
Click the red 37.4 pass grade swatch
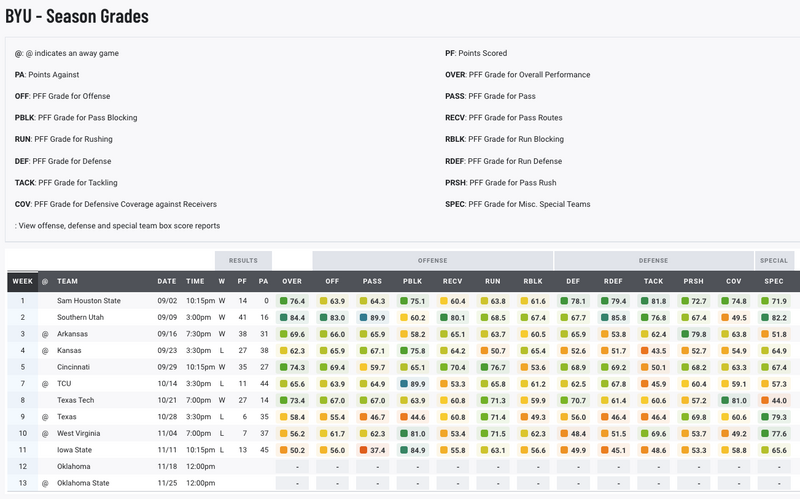tap(362, 448)
